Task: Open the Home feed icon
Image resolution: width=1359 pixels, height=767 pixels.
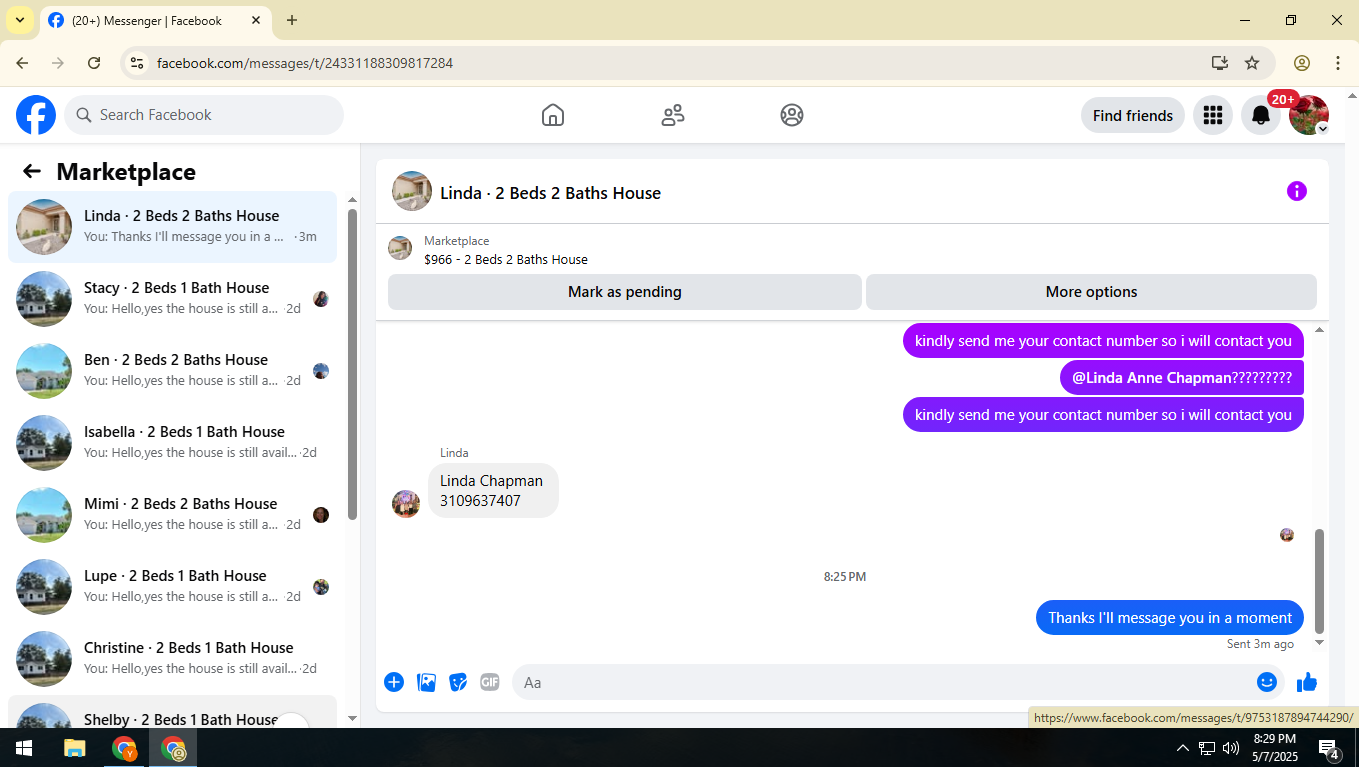Action: (553, 115)
